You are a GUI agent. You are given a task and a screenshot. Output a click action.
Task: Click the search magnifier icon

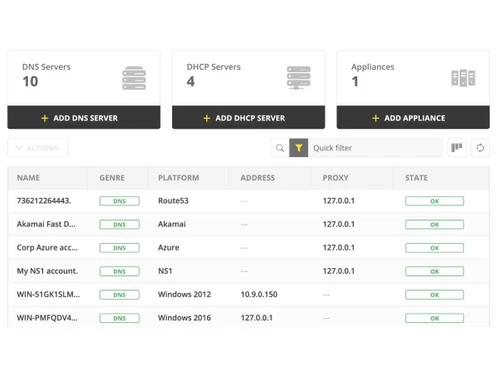coord(280,148)
